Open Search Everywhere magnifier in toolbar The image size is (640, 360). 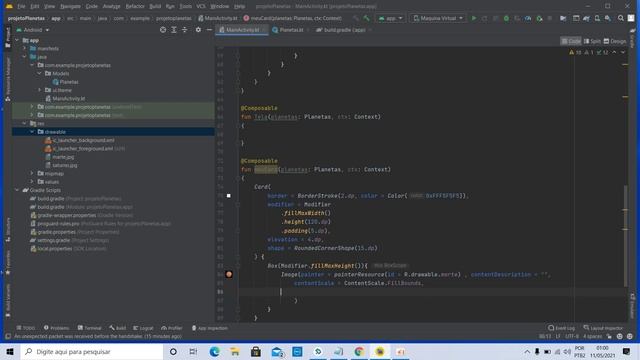pyautogui.click(x=620, y=18)
